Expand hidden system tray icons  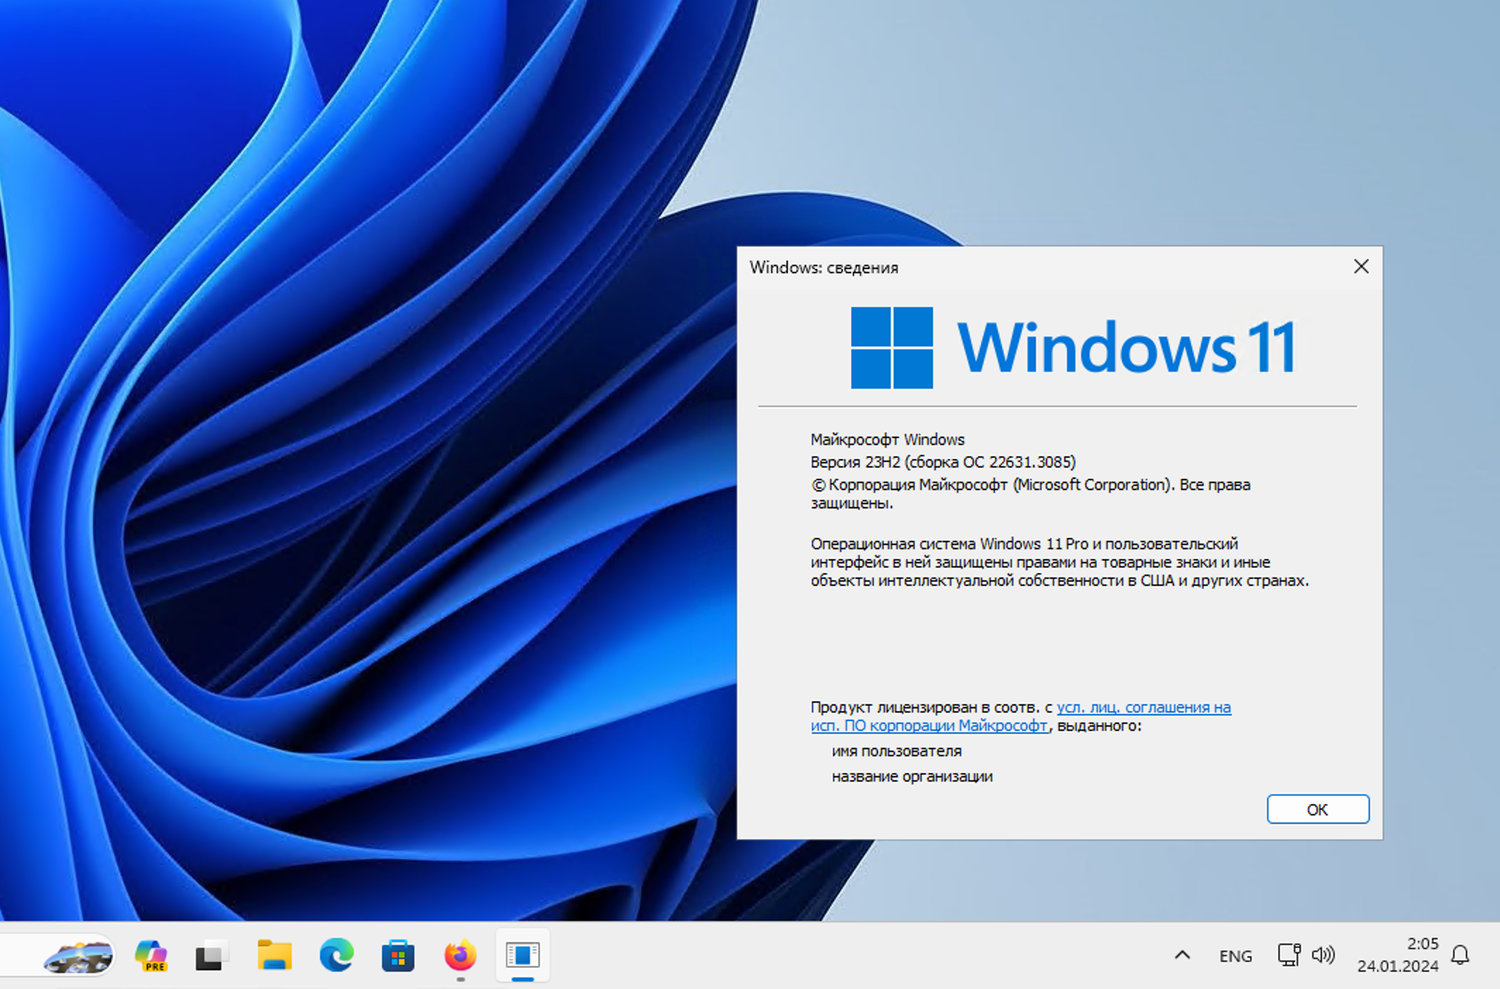1183,956
